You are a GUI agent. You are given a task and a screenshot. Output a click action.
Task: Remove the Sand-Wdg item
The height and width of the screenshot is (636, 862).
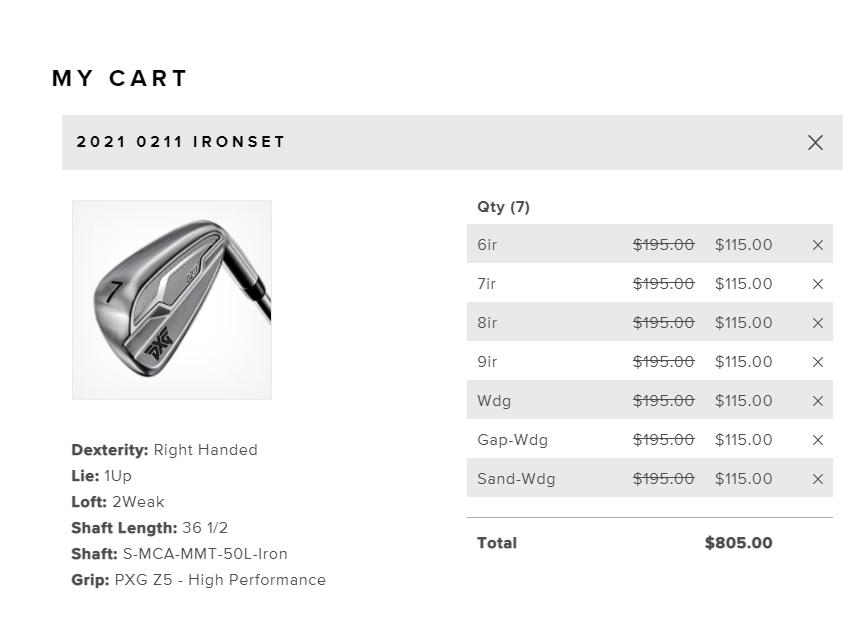[x=817, y=479]
